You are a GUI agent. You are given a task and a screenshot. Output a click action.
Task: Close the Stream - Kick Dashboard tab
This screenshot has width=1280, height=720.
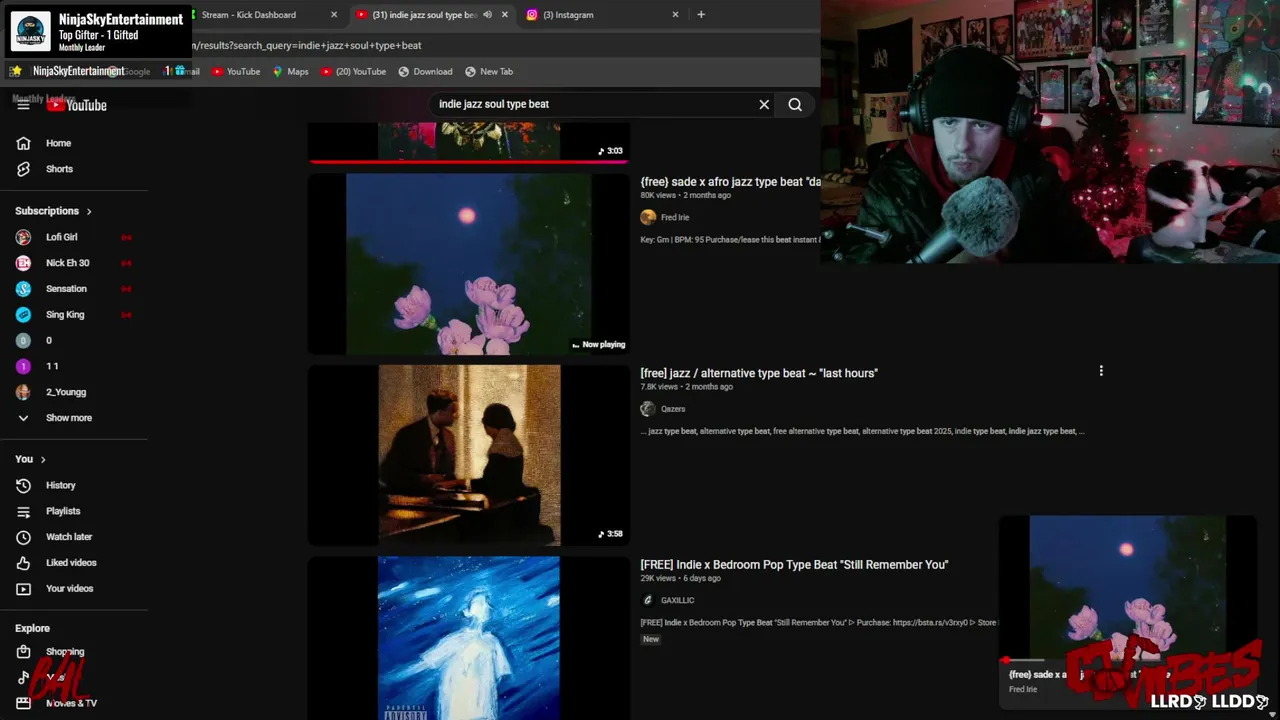[x=334, y=15]
